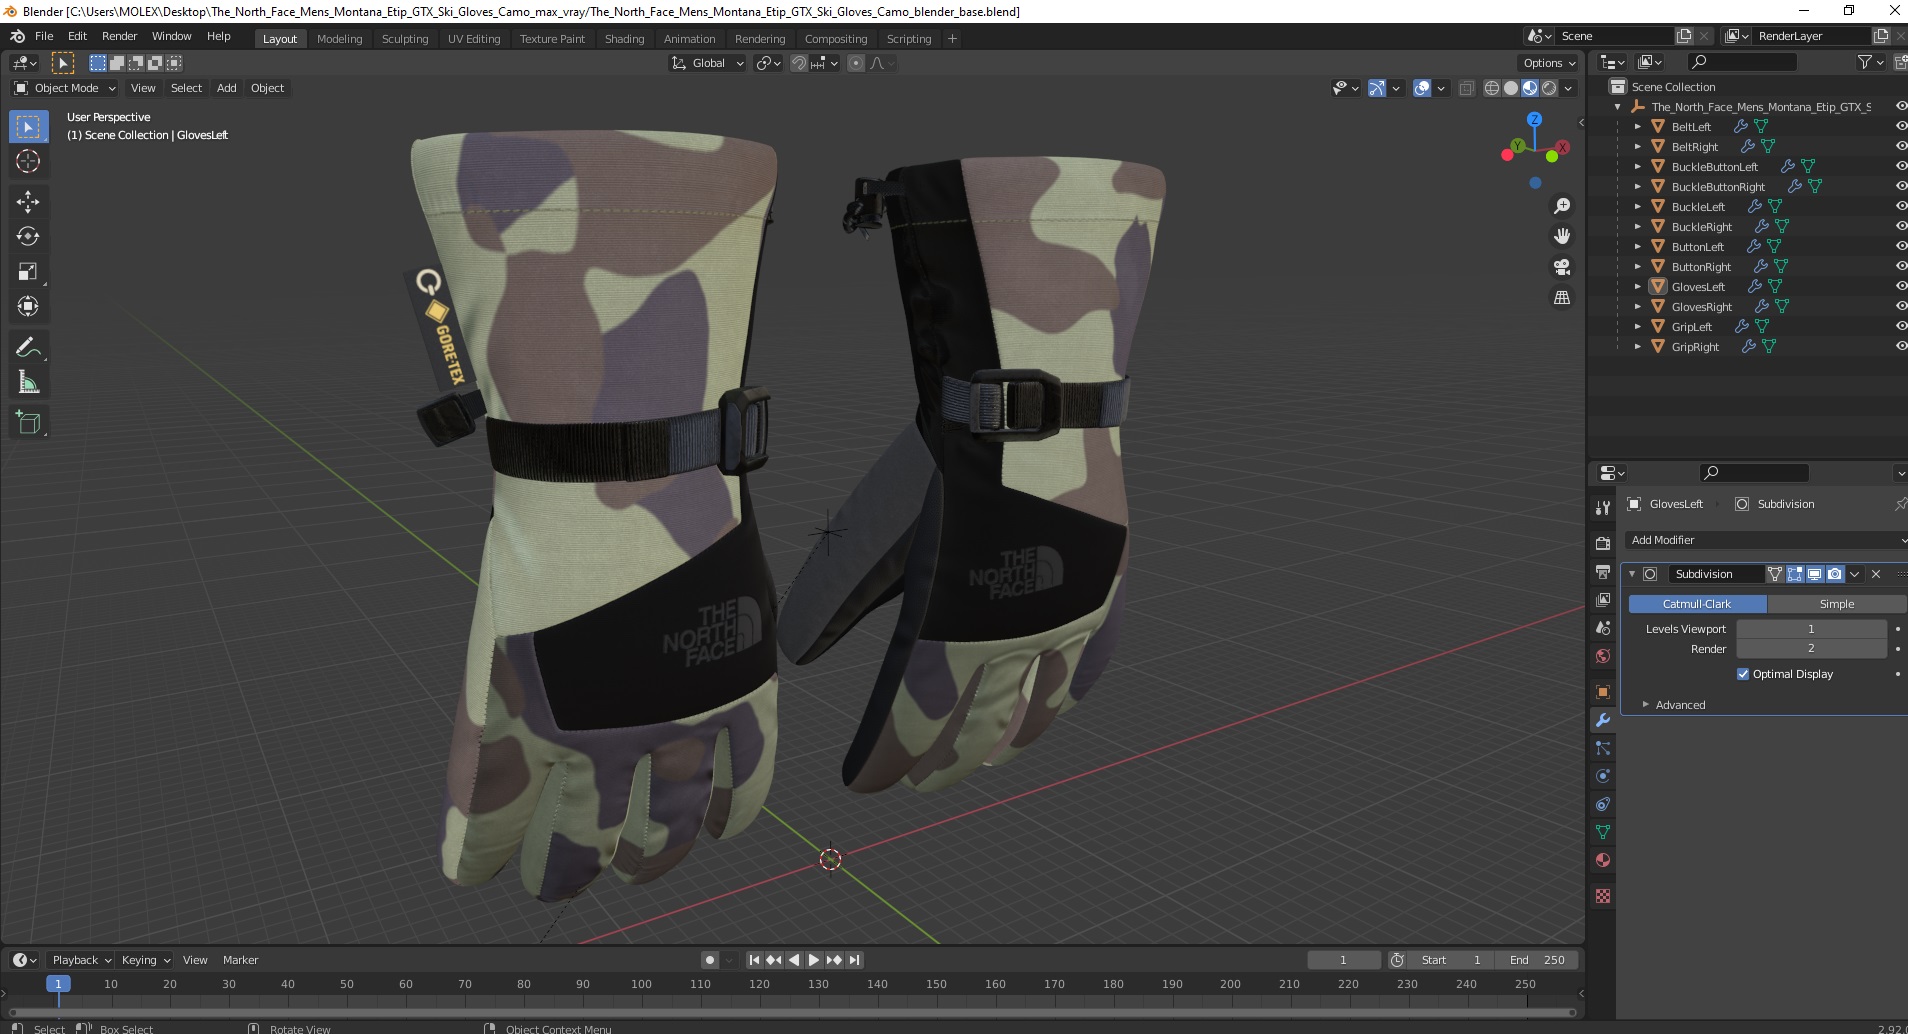
Task: Switch perspective/orthographic grid icon
Action: coord(1561,298)
